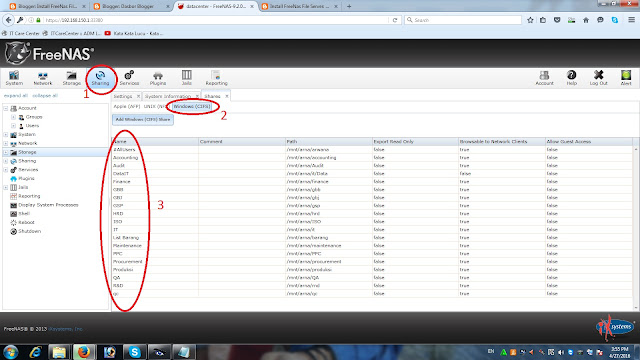Select the Finance share row
Image resolution: width=640 pixels, height=360 pixels.
[x=372, y=182]
